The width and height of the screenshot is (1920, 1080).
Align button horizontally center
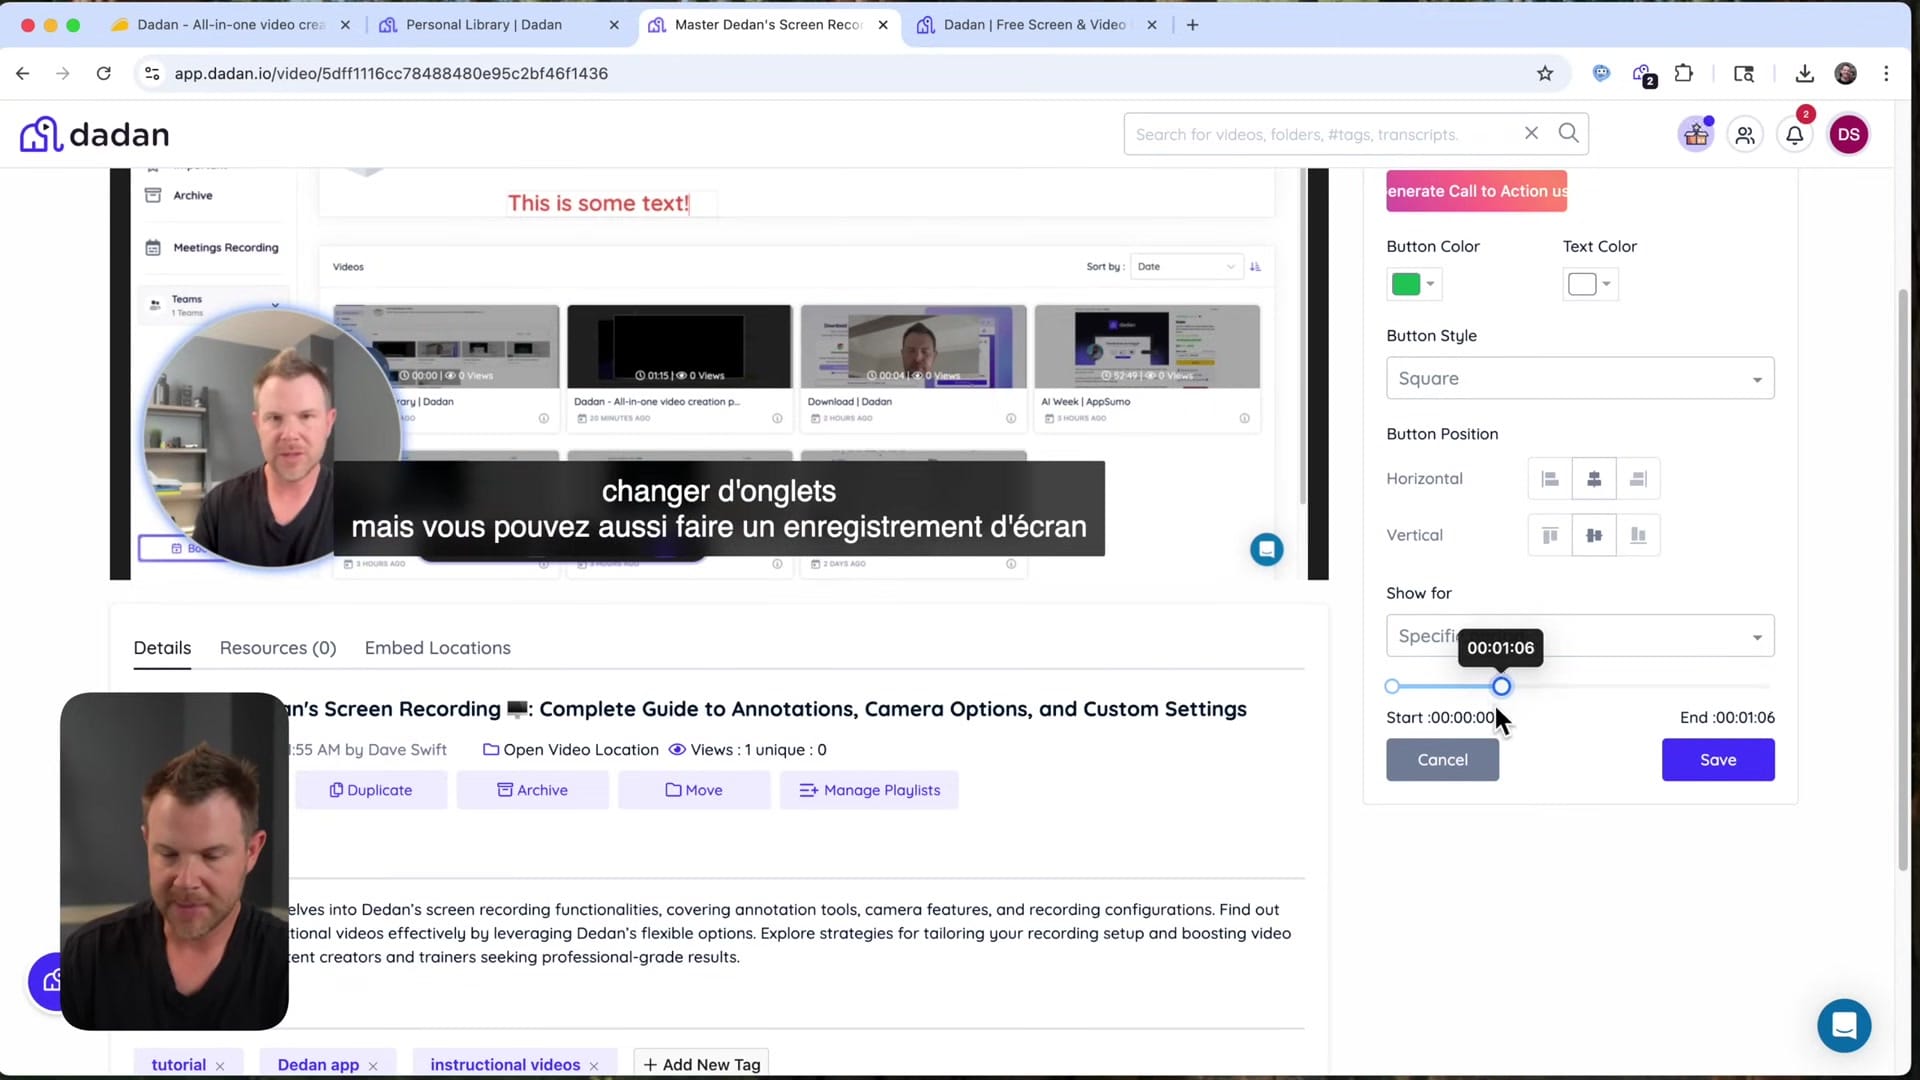[1594, 479]
